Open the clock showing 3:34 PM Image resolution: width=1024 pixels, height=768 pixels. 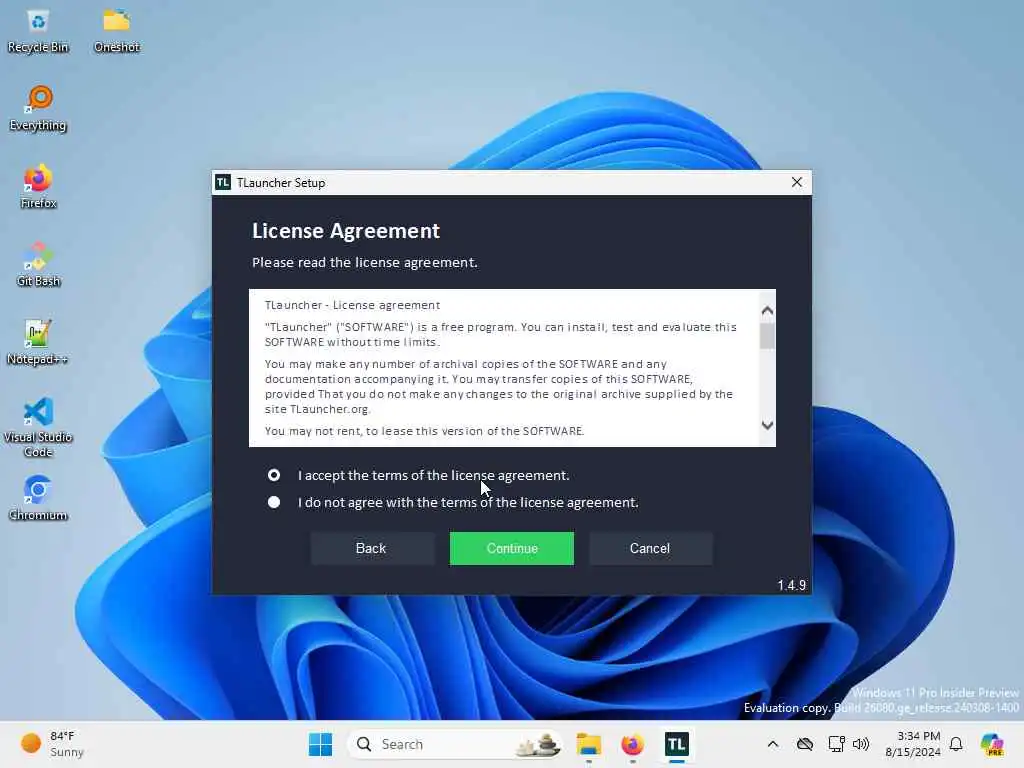click(x=912, y=744)
